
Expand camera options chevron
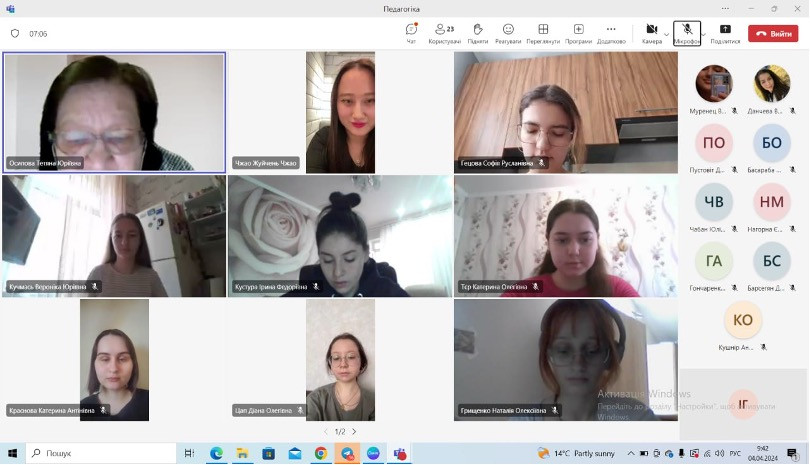pyautogui.click(x=666, y=35)
